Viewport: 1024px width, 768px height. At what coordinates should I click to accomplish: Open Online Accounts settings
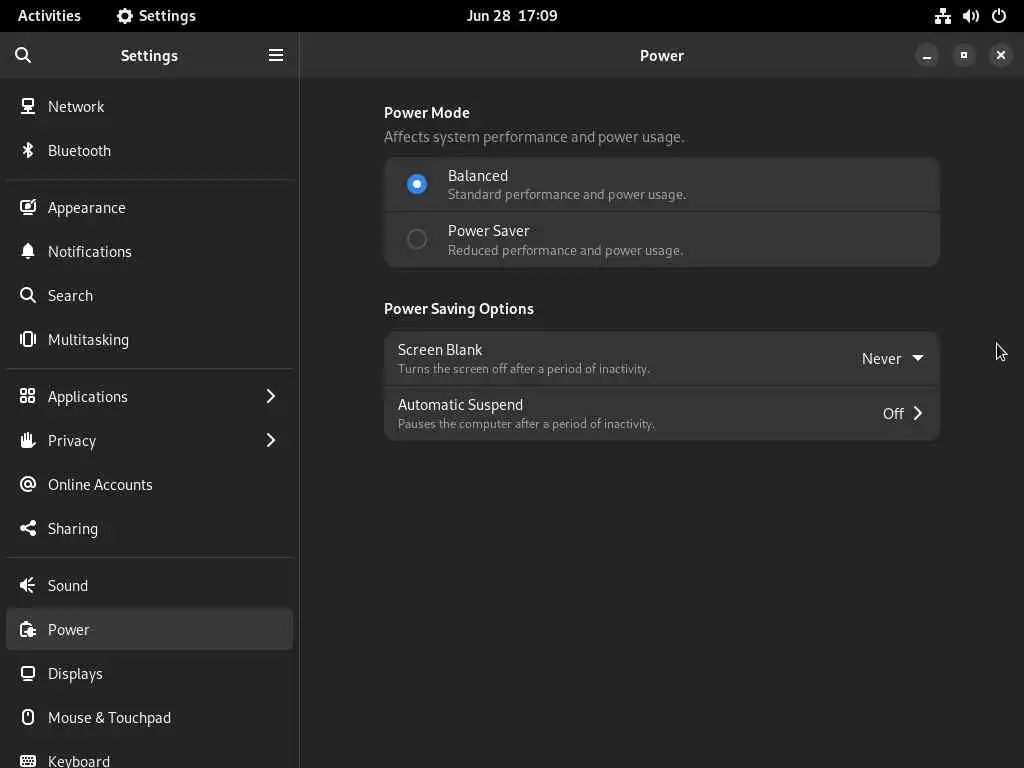(100, 485)
